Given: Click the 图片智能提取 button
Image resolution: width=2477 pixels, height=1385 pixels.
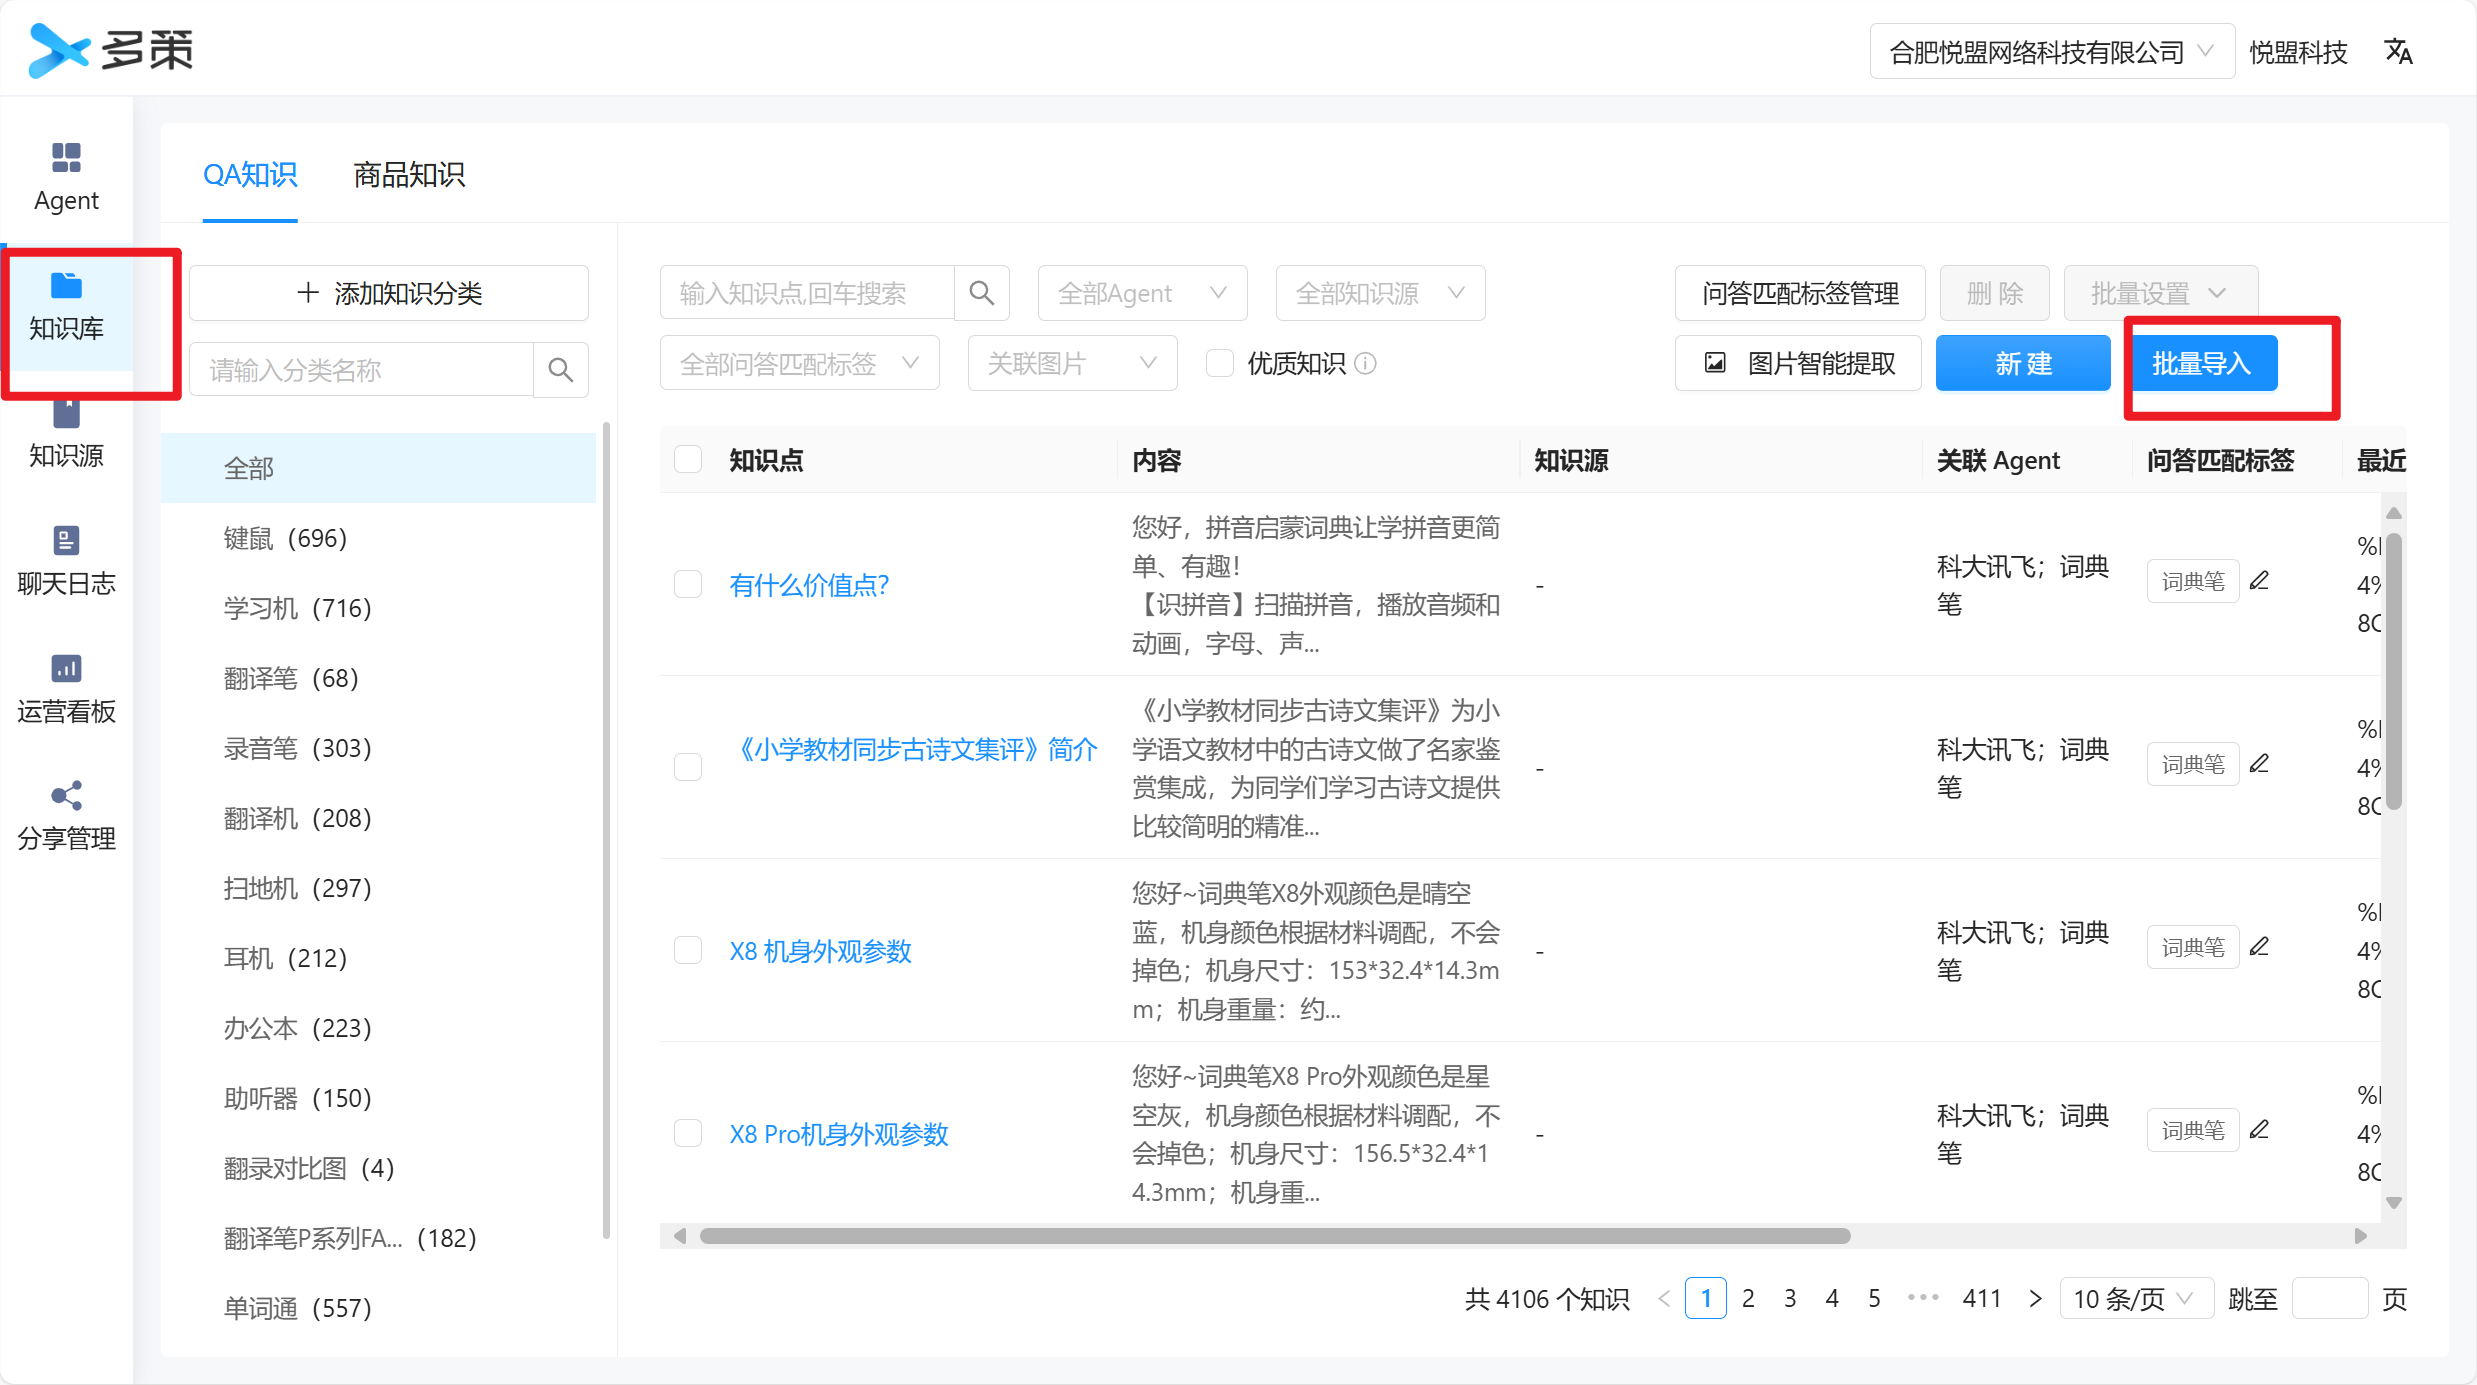Looking at the screenshot, I should point(1798,363).
